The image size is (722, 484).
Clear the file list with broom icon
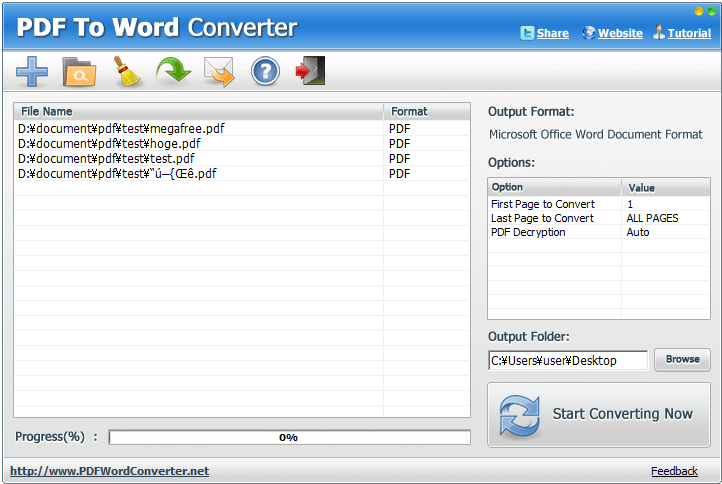click(126, 72)
